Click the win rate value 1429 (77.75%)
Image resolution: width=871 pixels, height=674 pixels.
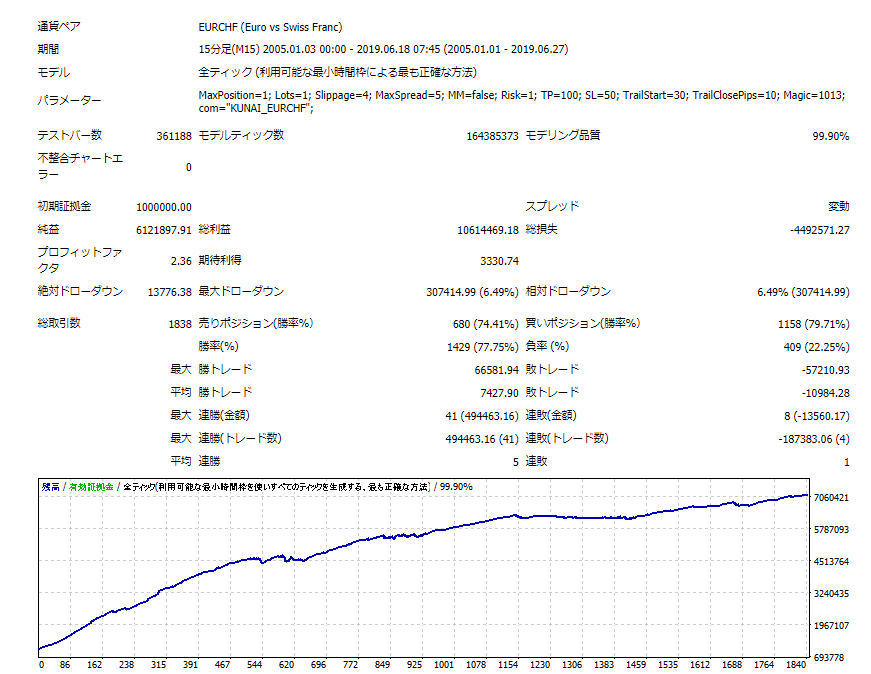pyautogui.click(x=483, y=347)
